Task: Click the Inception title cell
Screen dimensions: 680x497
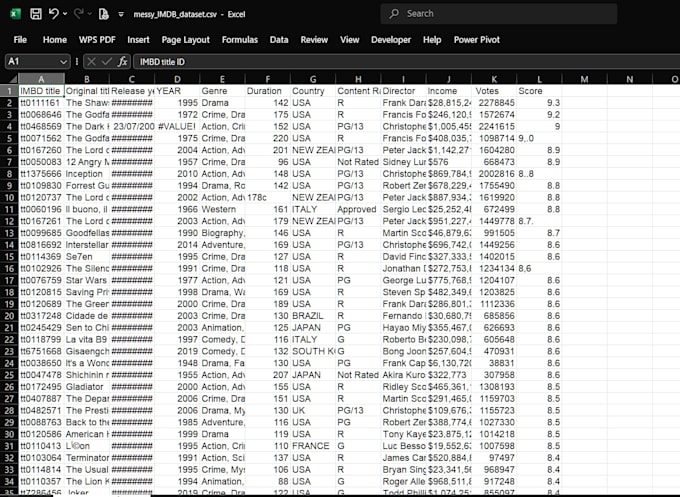Action: coord(87,174)
